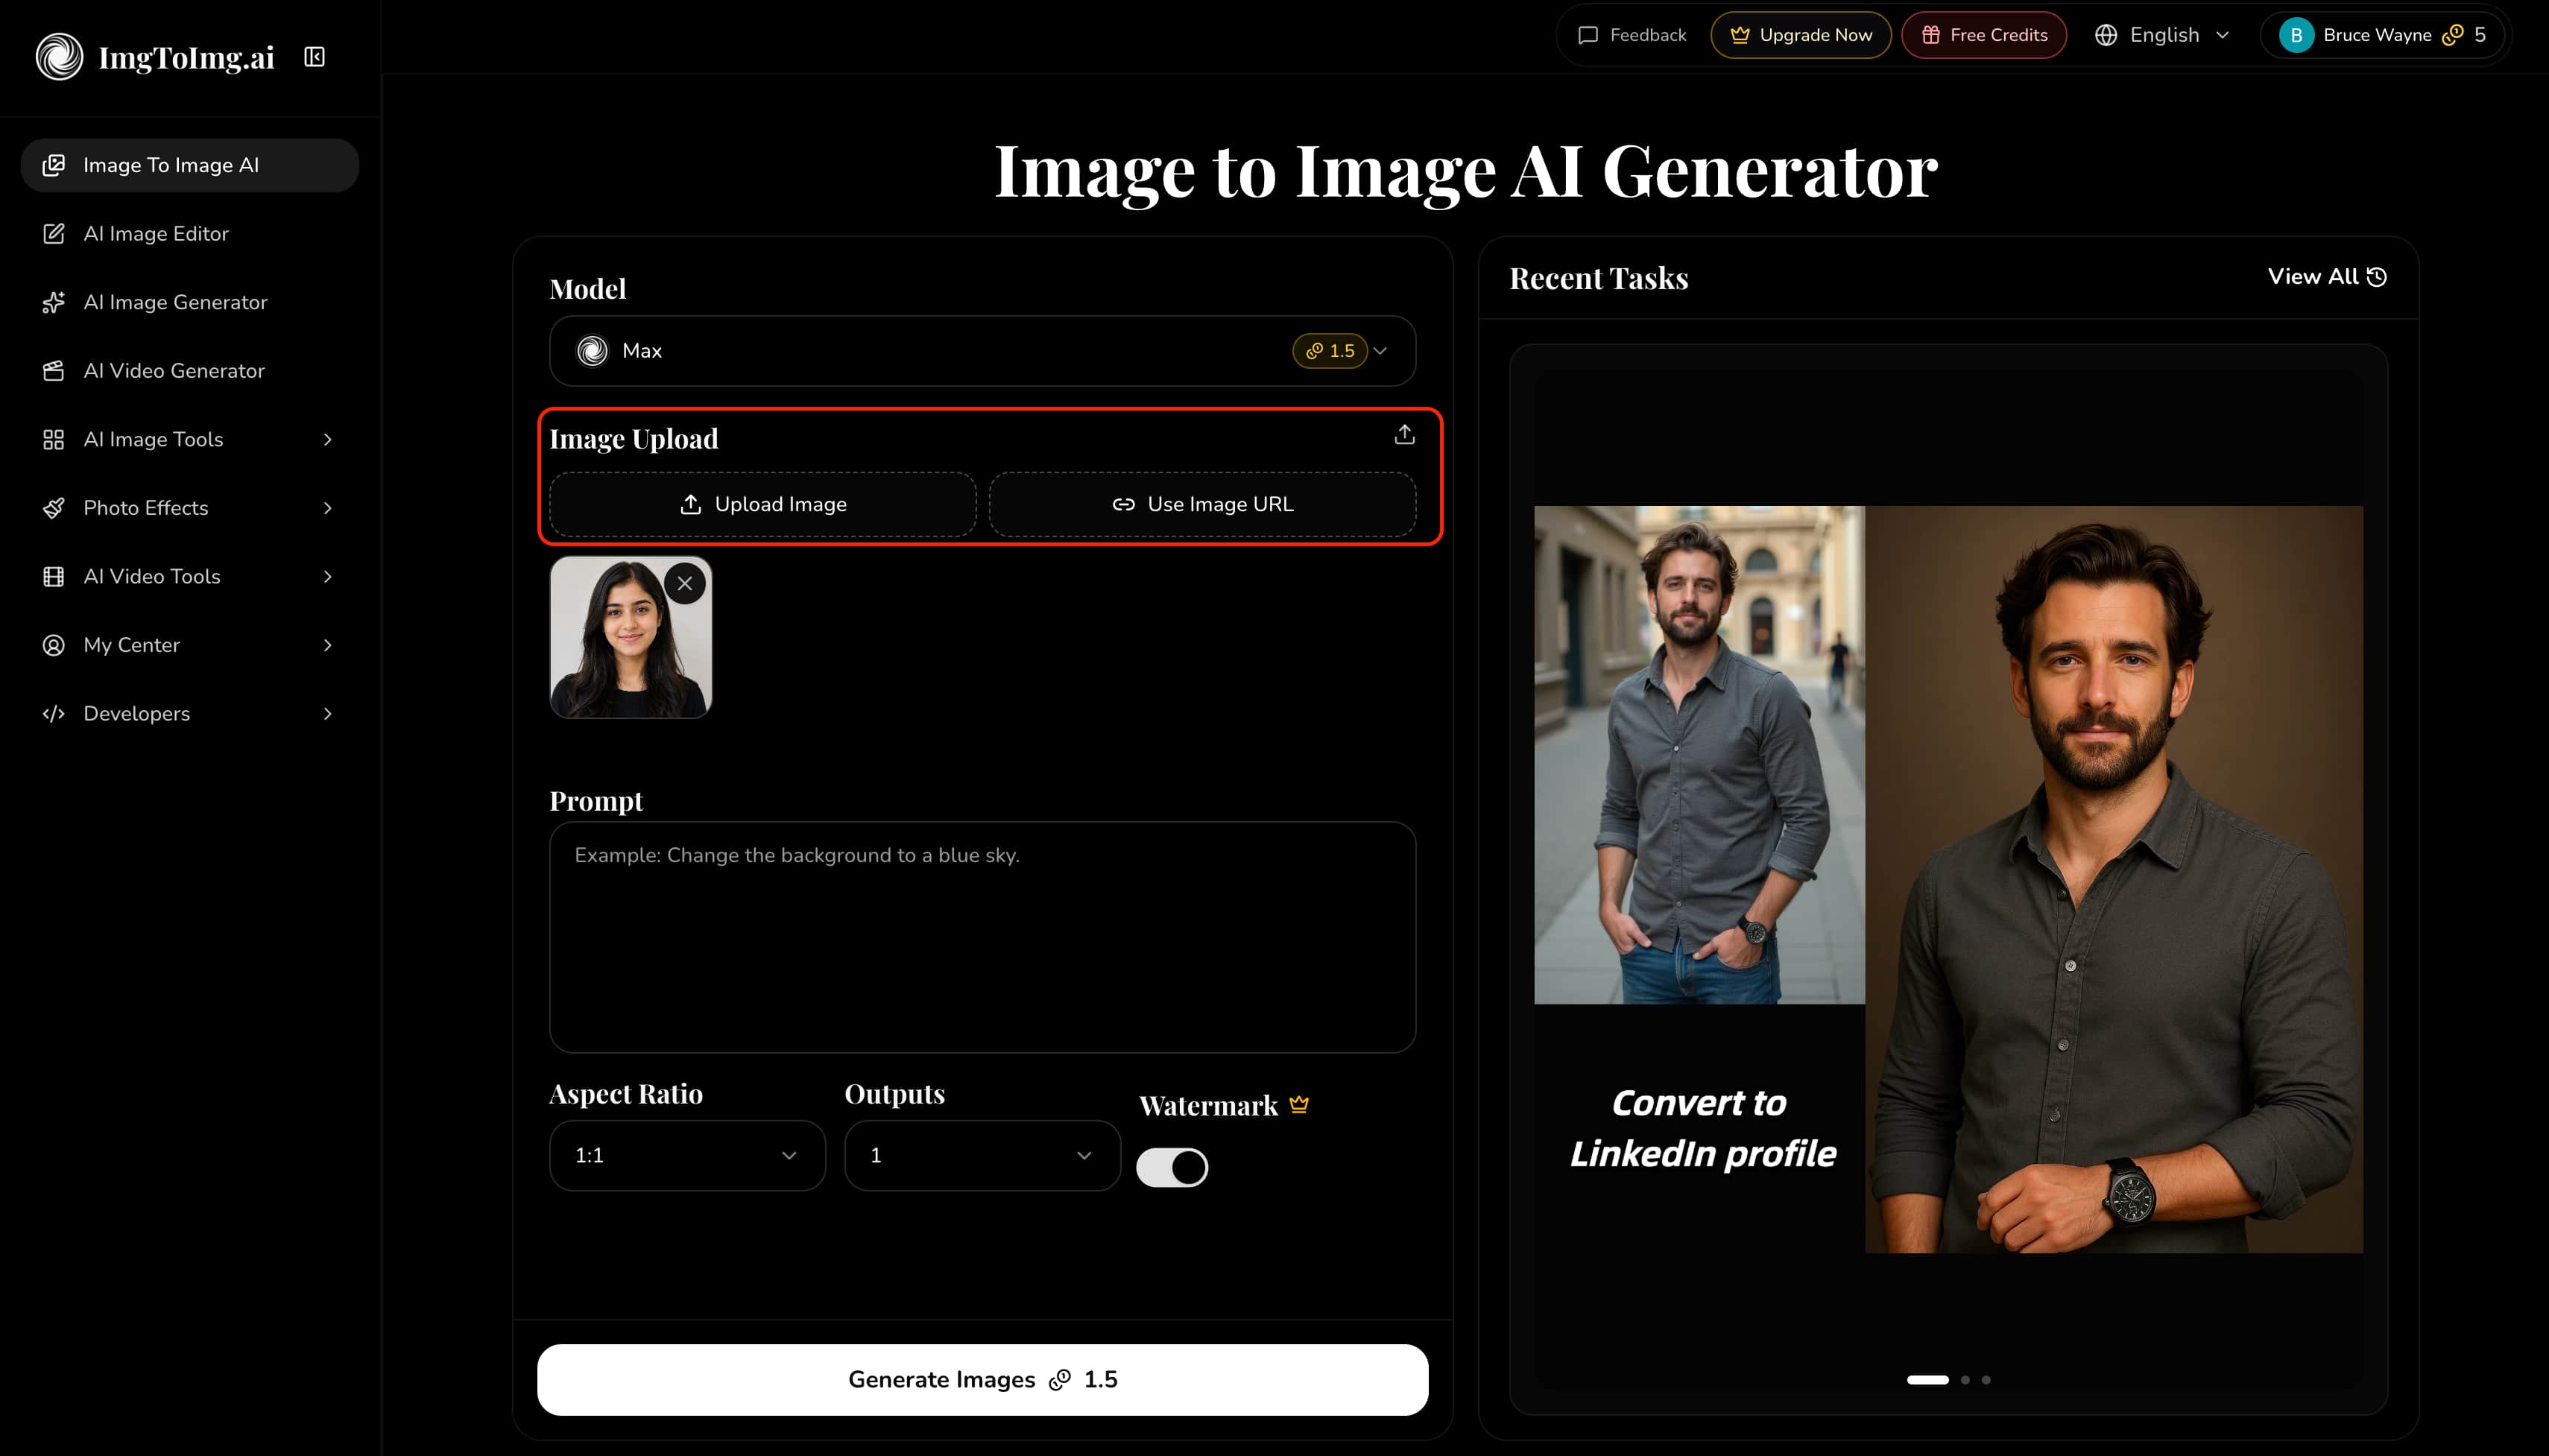Go to AI Video Generator
The height and width of the screenshot is (1456, 2549).
pyautogui.click(x=190, y=371)
